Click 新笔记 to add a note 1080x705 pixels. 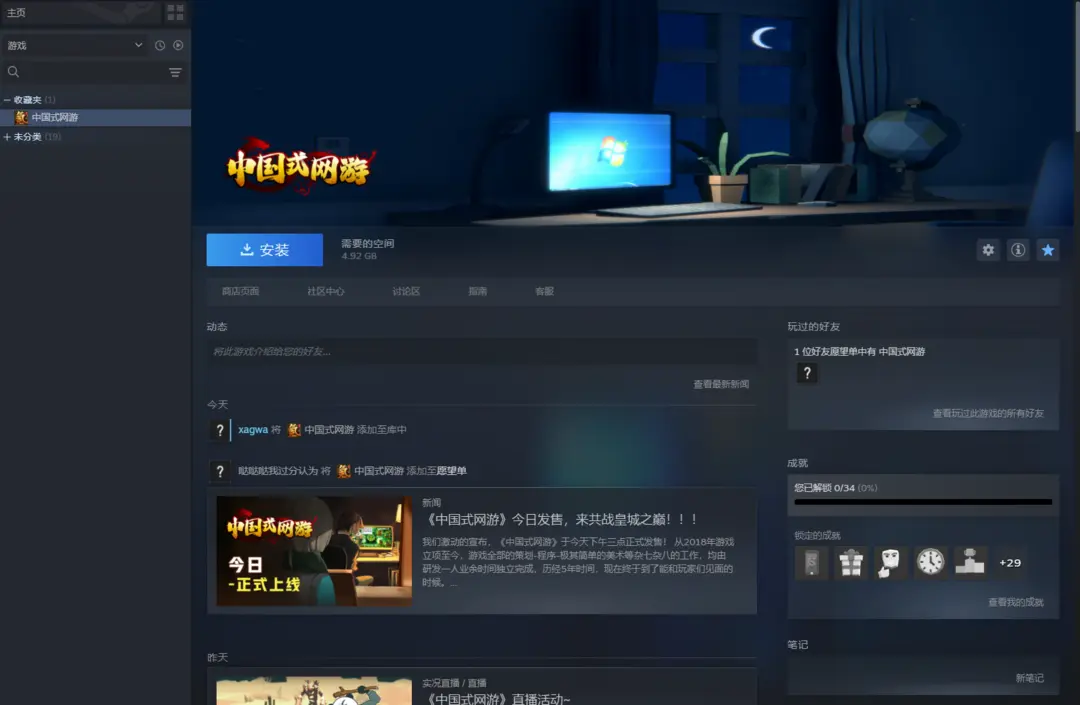1030,678
